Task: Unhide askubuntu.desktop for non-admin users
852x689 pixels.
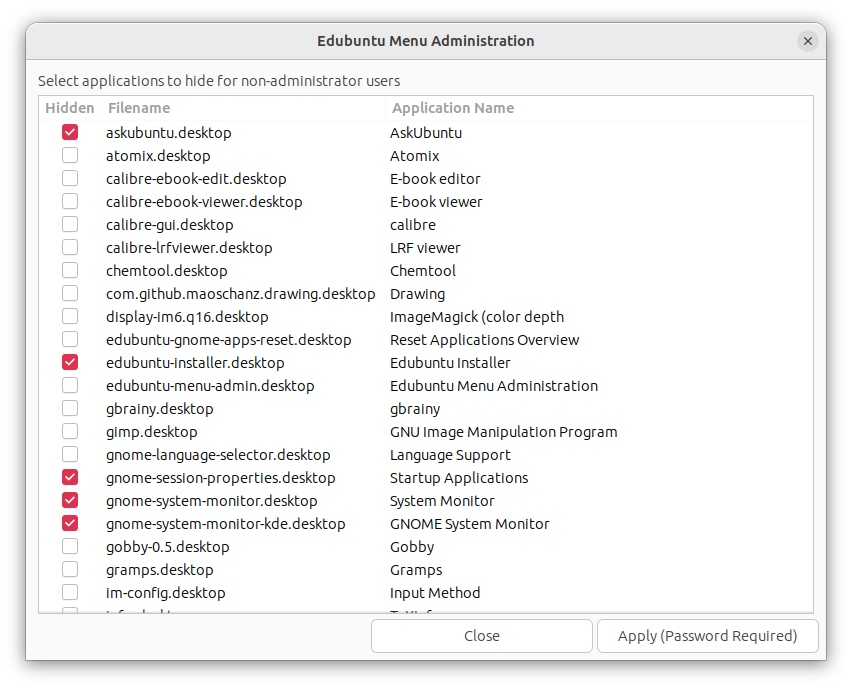Action: tap(70, 132)
